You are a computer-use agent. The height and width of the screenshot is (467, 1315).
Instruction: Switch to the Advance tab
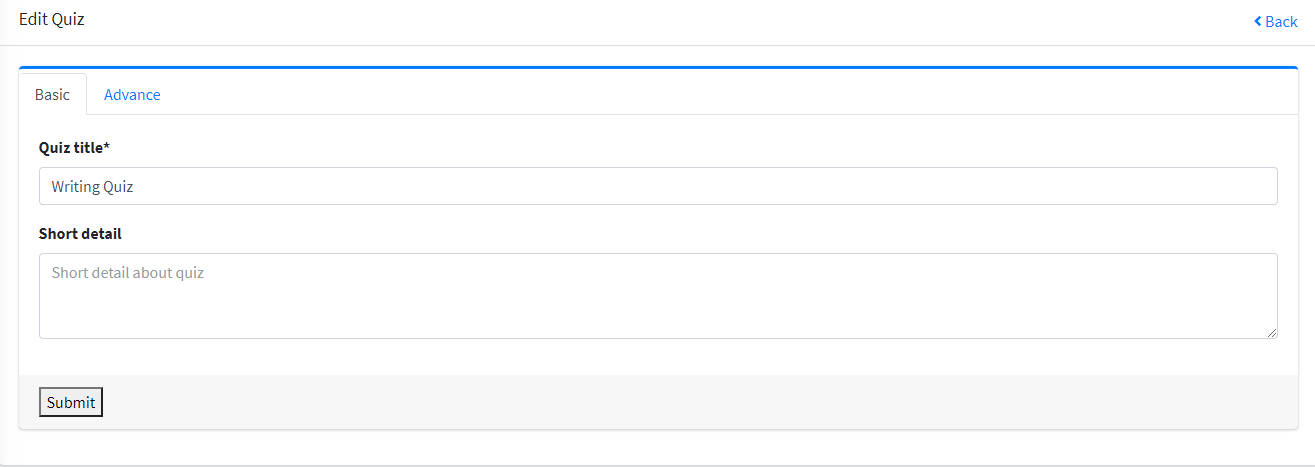pyautogui.click(x=132, y=95)
